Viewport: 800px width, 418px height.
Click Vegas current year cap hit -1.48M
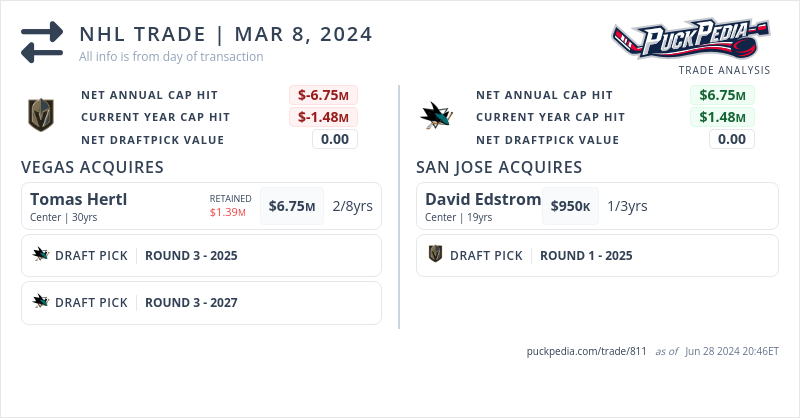(323, 117)
